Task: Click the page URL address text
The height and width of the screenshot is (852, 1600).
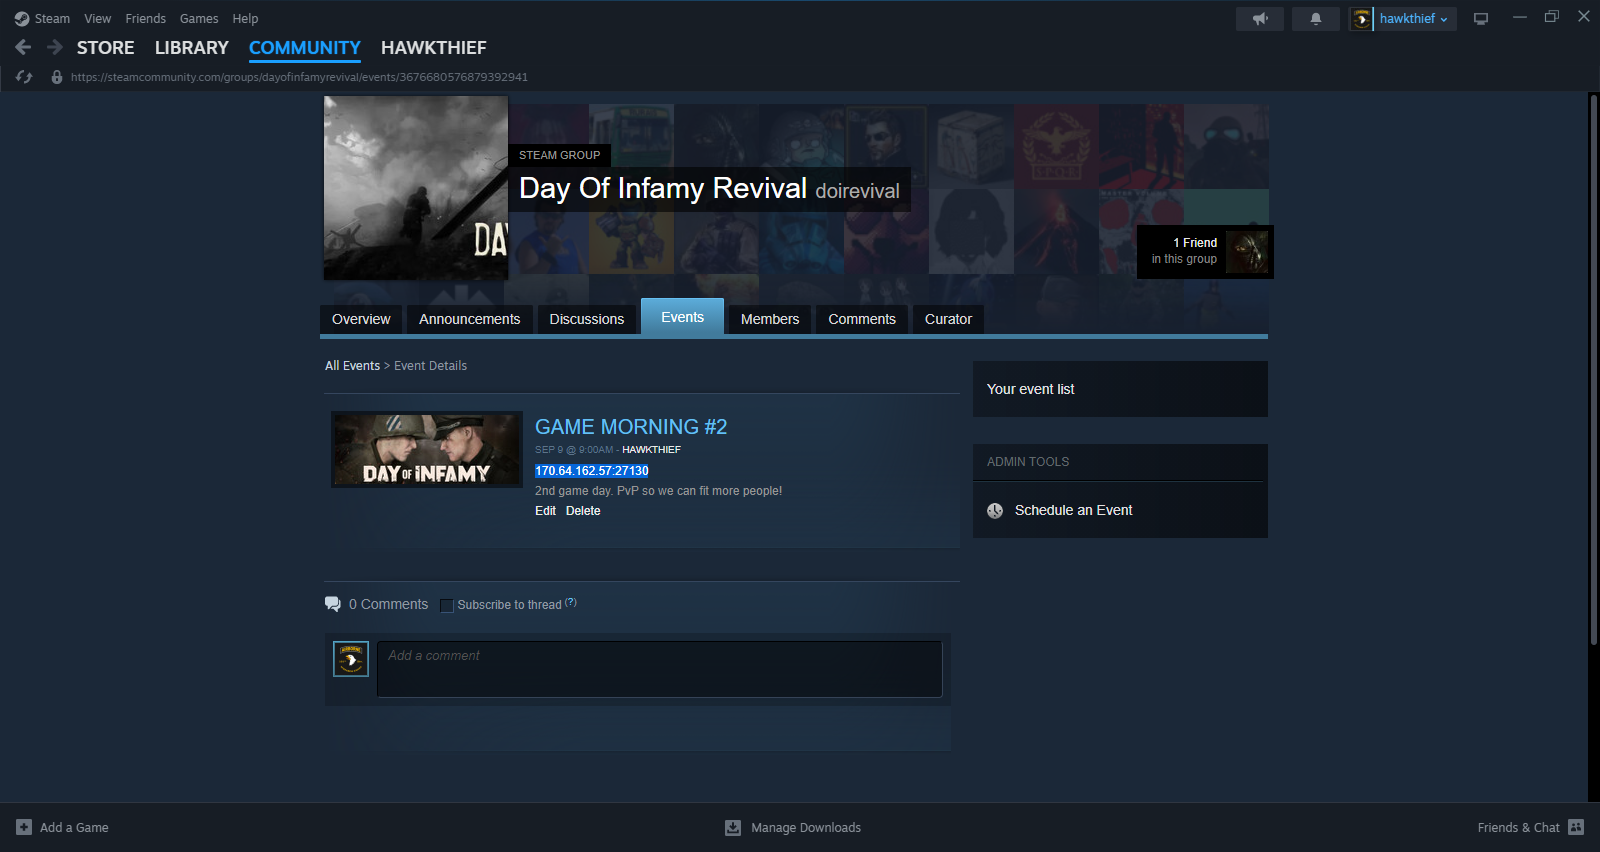Action: [299, 77]
